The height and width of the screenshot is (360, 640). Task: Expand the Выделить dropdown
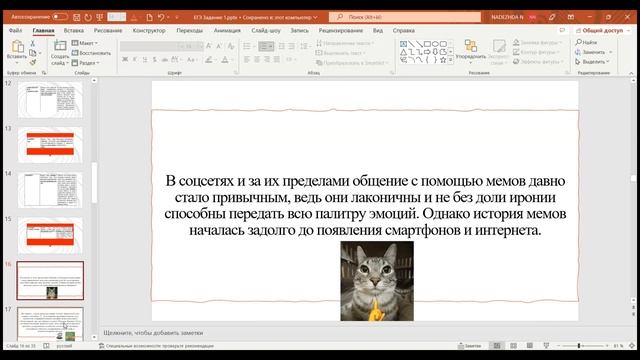tap(592, 62)
